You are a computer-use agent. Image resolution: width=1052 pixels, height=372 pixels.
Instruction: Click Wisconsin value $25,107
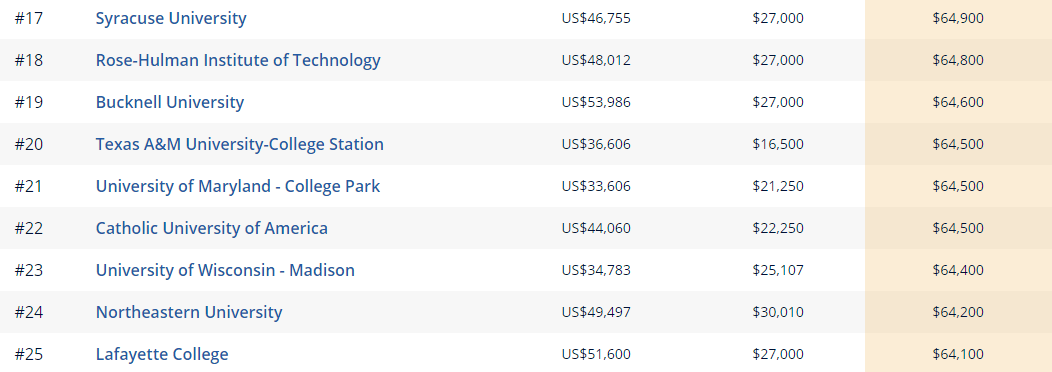click(x=778, y=270)
